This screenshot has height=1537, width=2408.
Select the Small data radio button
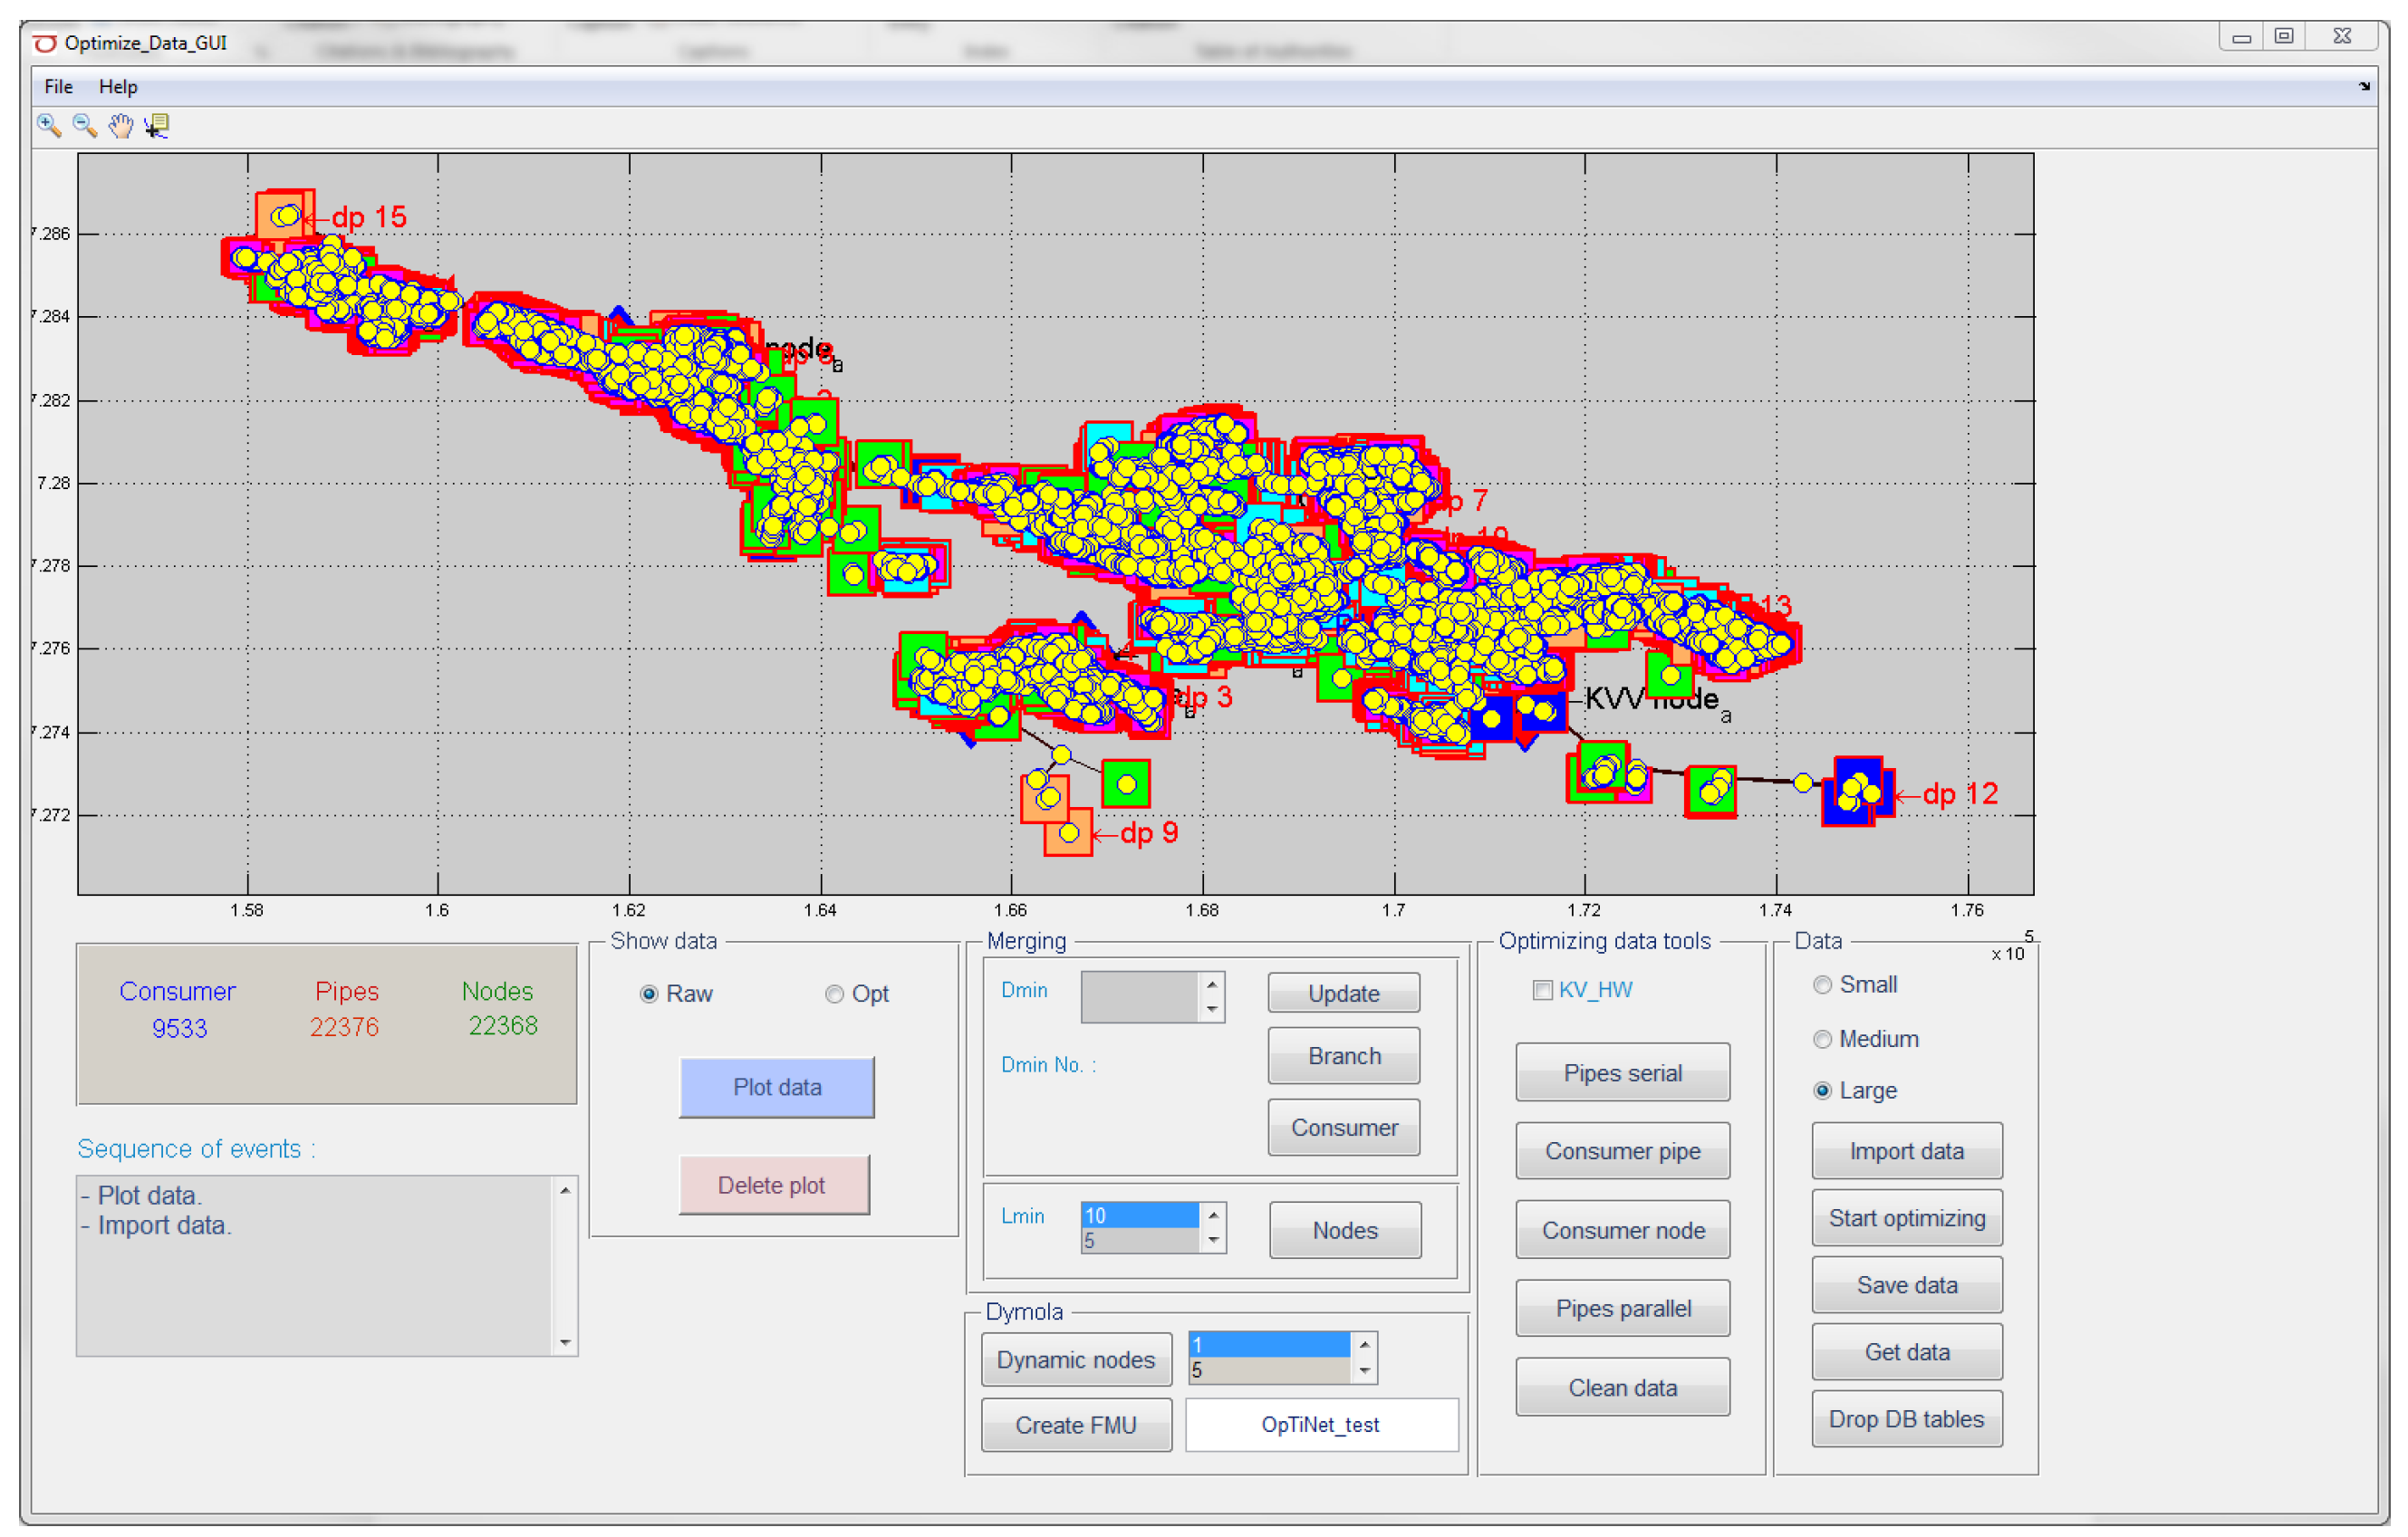click(x=1822, y=985)
